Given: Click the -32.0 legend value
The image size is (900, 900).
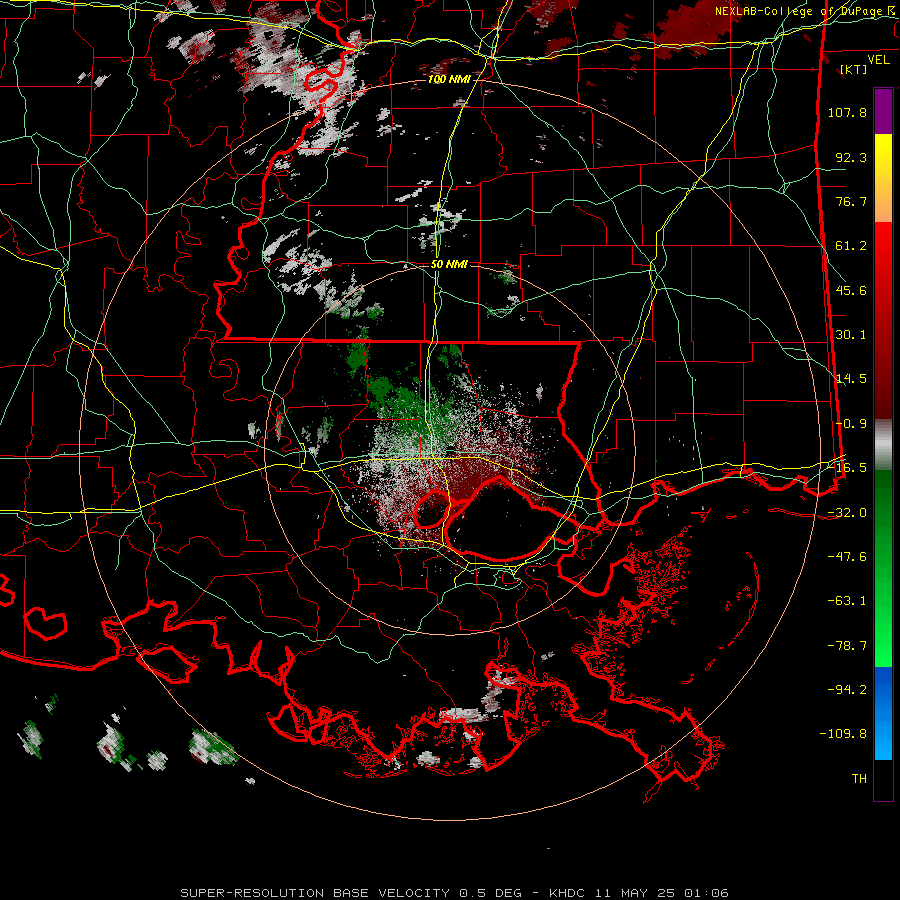Looking at the screenshot, I should coord(847,513).
